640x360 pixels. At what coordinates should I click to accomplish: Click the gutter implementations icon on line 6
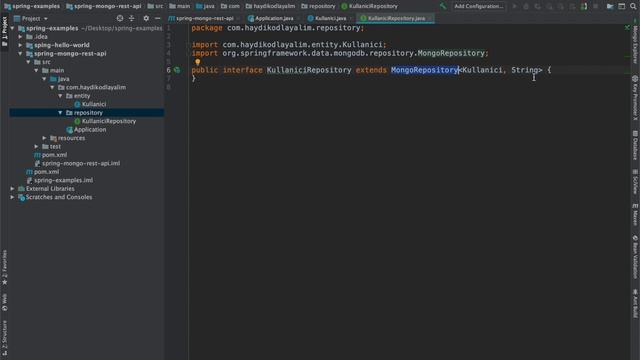[177, 70]
